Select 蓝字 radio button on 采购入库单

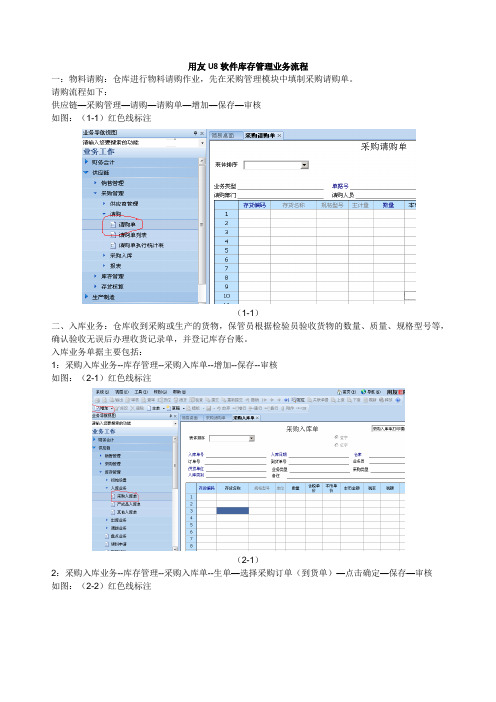[337, 437]
